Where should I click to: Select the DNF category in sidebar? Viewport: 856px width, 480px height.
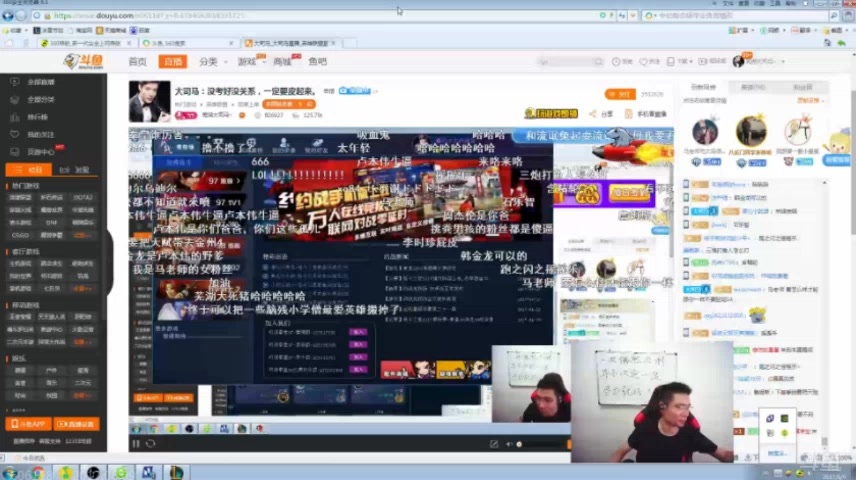pyautogui.click(x=51, y=223)
